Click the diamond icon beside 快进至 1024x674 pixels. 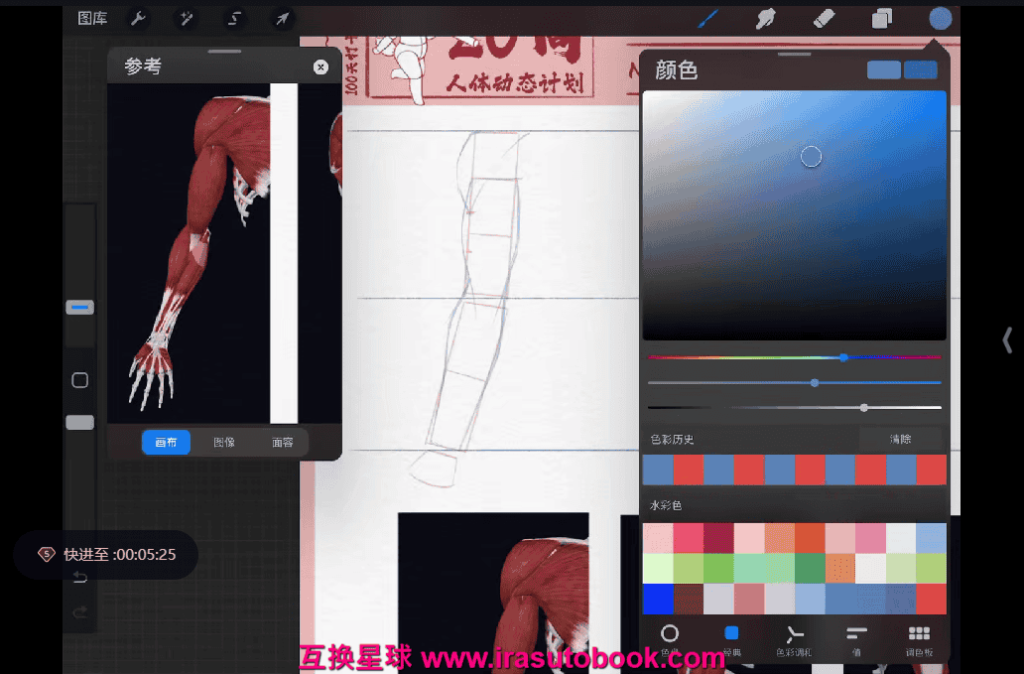pyautogui.click(x=46, y=554)
